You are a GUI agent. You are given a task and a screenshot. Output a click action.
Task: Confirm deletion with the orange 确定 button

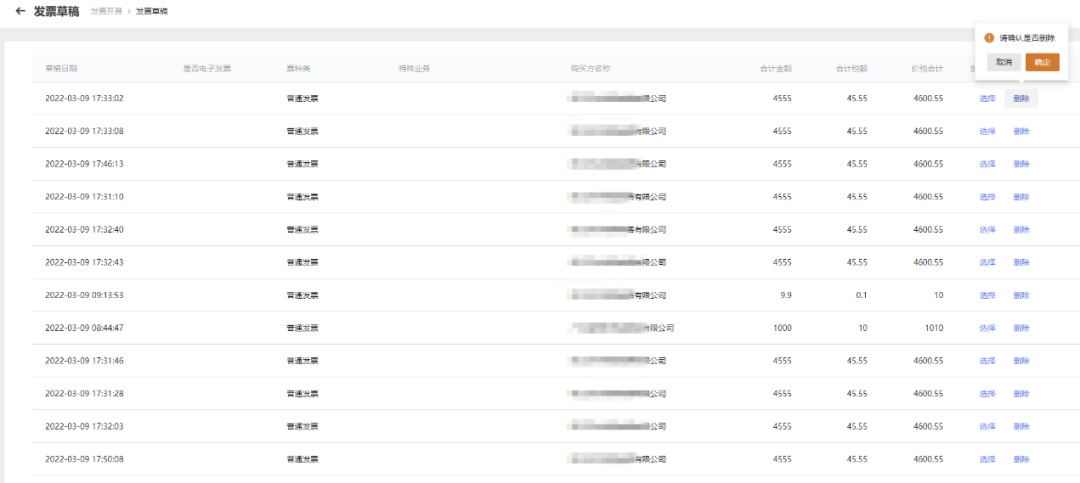coord(1042,62)
